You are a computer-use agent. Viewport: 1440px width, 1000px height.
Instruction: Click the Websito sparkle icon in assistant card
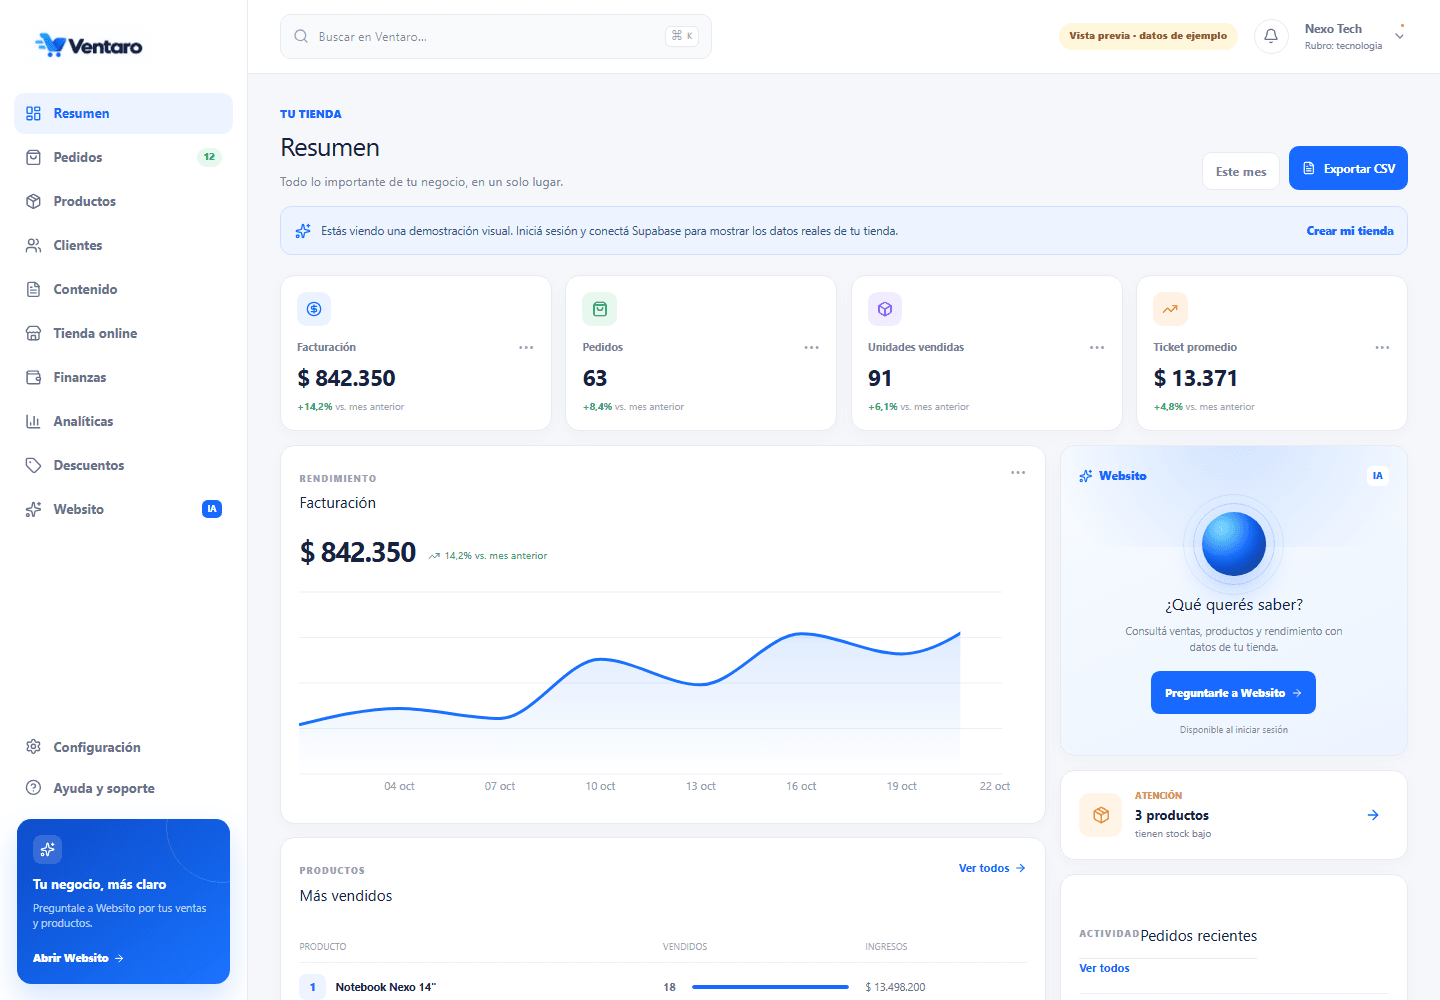(1086, 476)
